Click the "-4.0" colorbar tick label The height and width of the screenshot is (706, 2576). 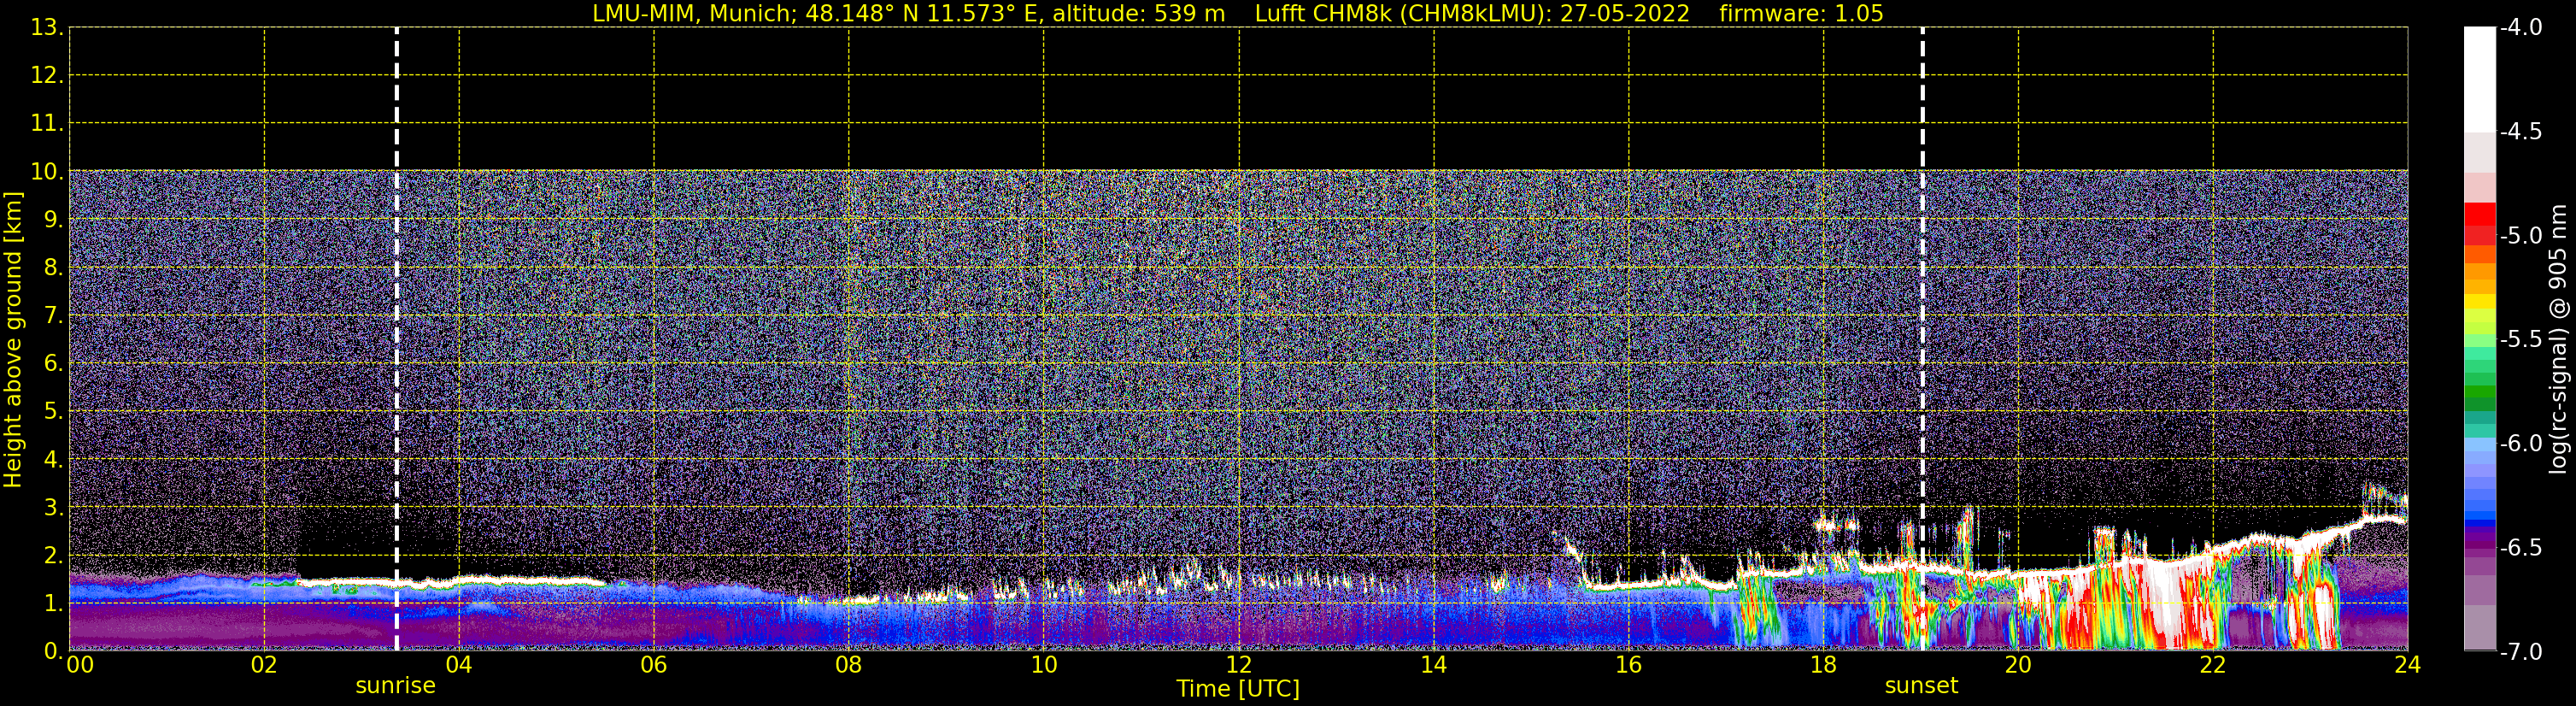click(x=2520, y=28)
